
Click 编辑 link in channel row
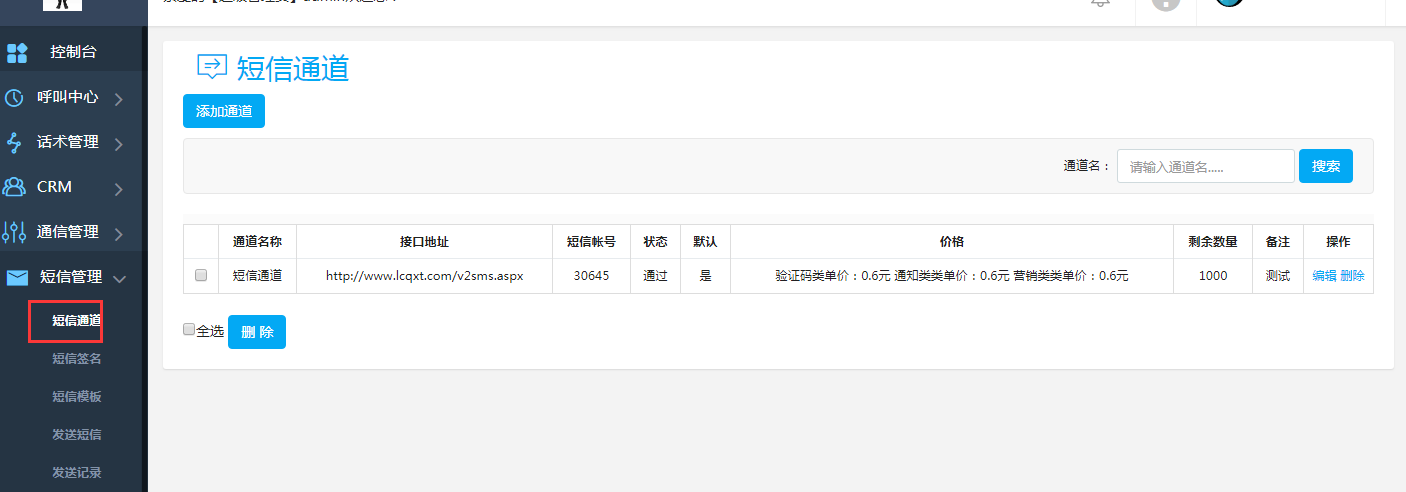(x=1324, y=276)
